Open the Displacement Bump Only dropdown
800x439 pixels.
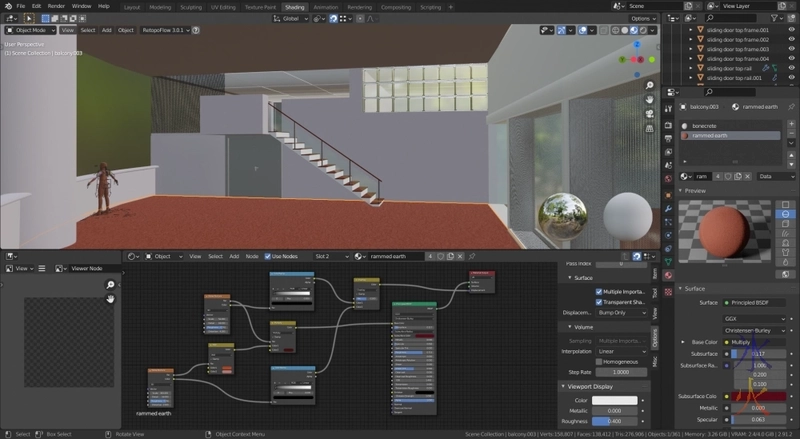620,312
